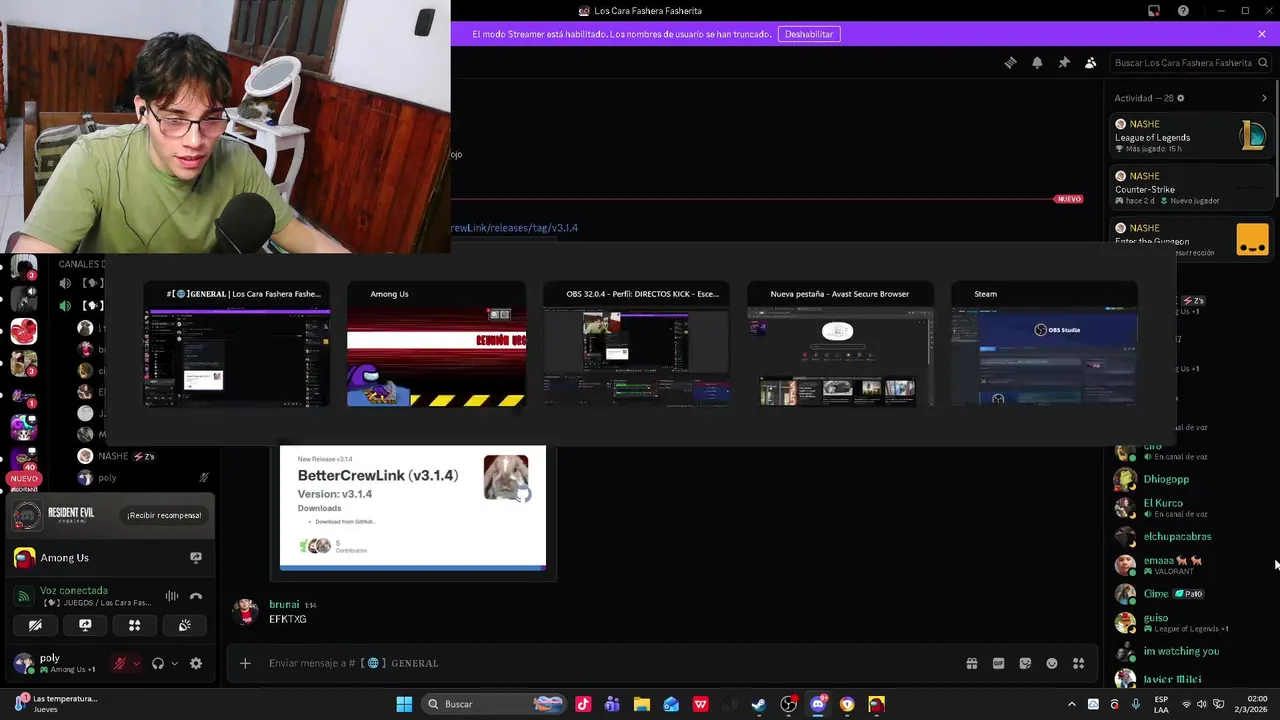1280x720 pixels.
Task: Toggle the member list icon
Action: pyautogui.click(x=1091, y=62)
